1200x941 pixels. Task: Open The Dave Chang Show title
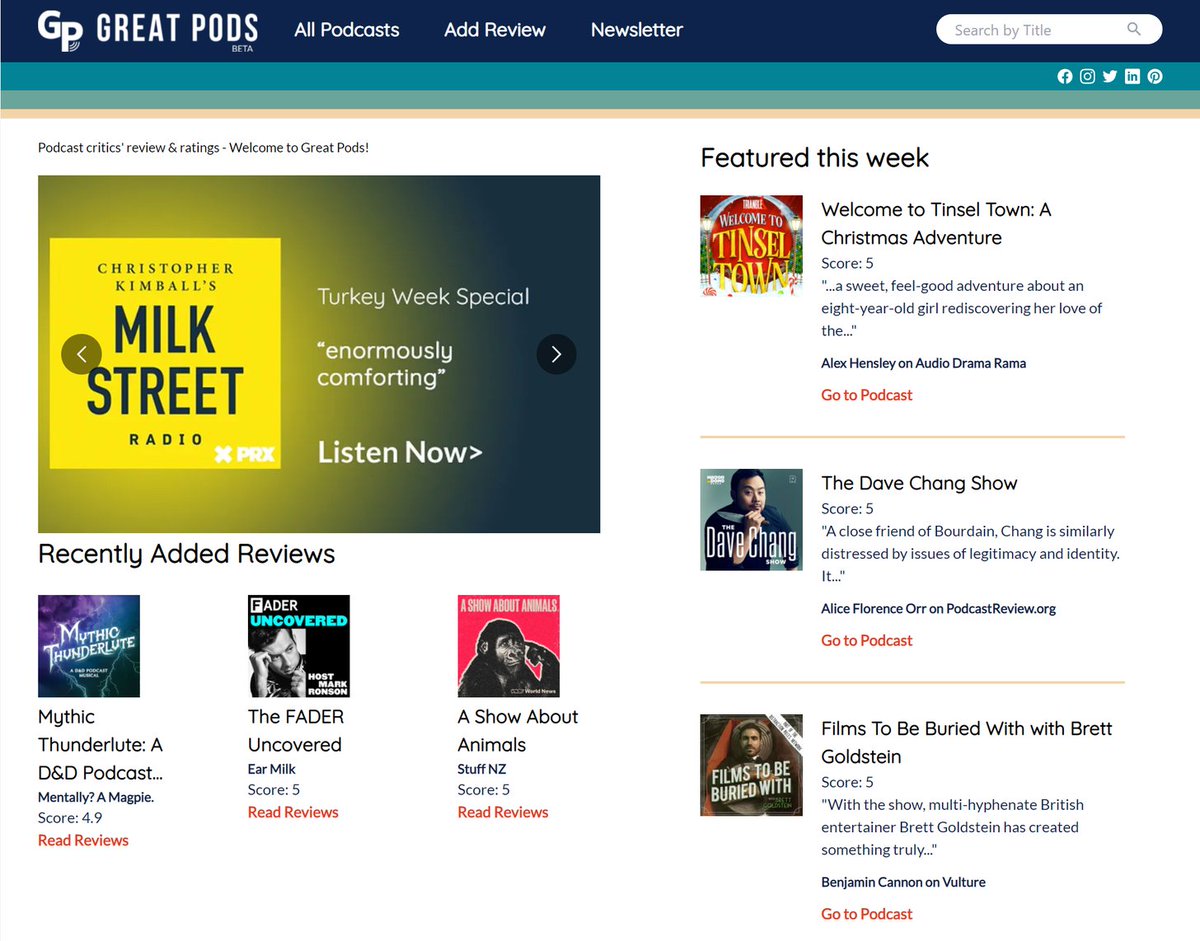[x=919, y=483]
